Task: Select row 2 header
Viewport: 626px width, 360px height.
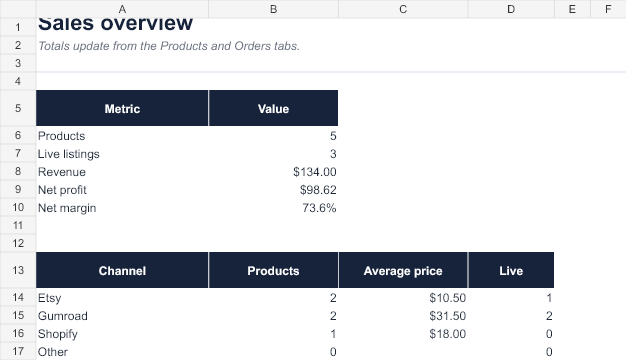Action: tap(18, 45)
